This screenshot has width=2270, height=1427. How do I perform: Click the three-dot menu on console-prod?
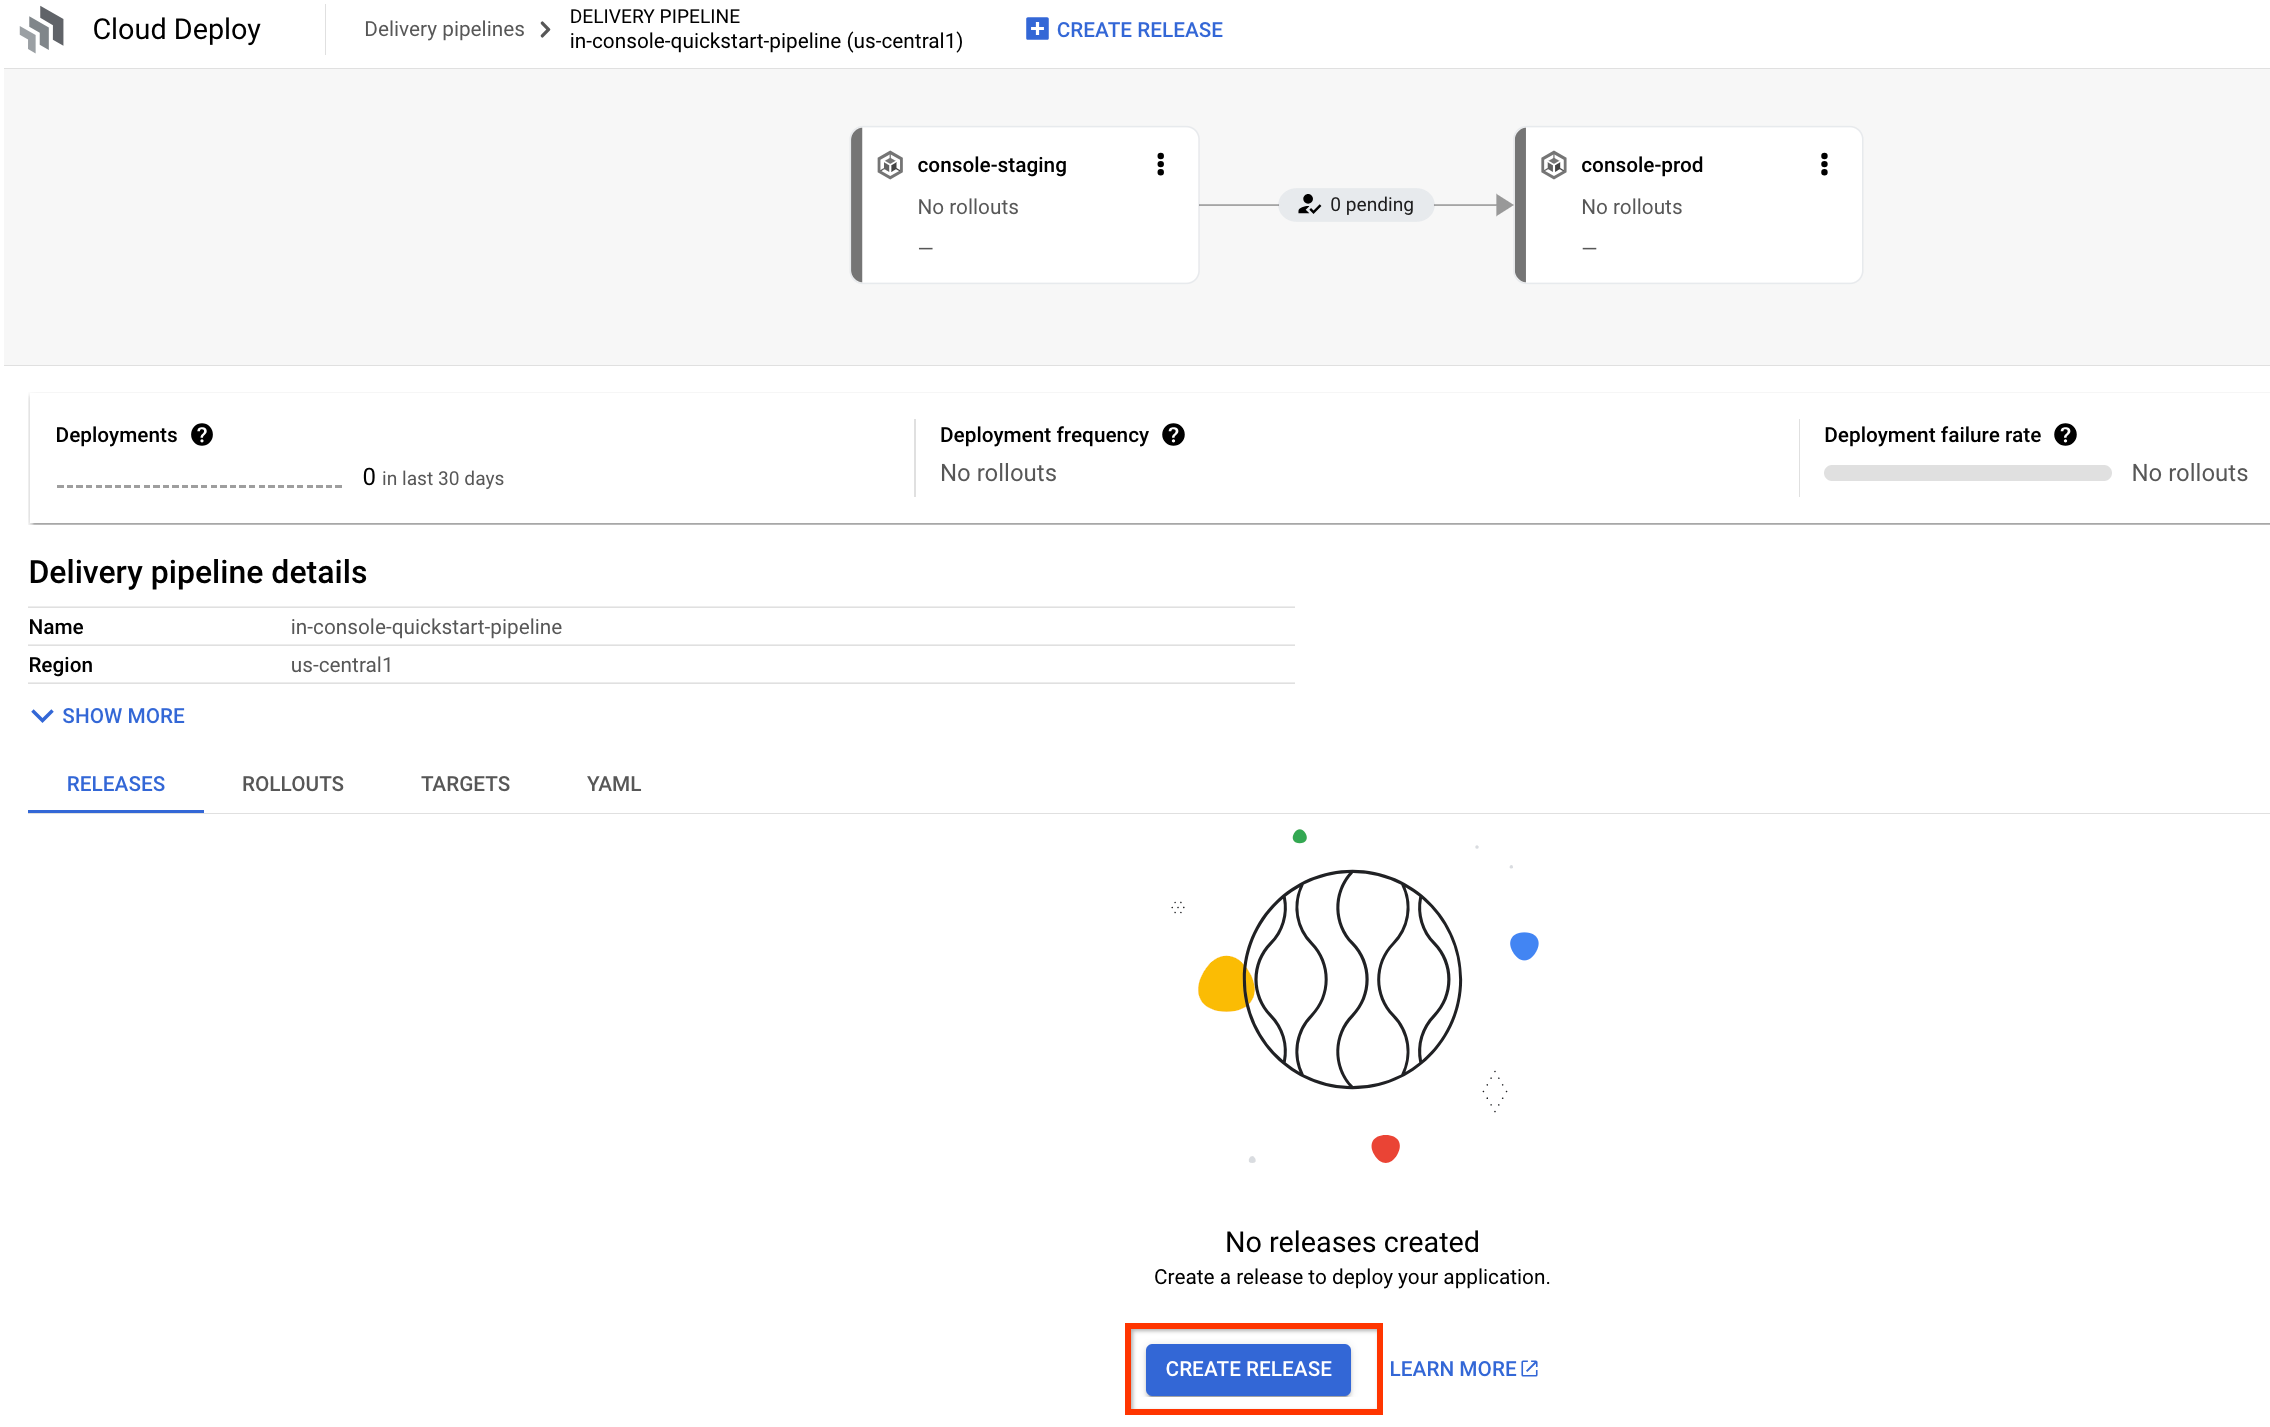pos(1825,164)
